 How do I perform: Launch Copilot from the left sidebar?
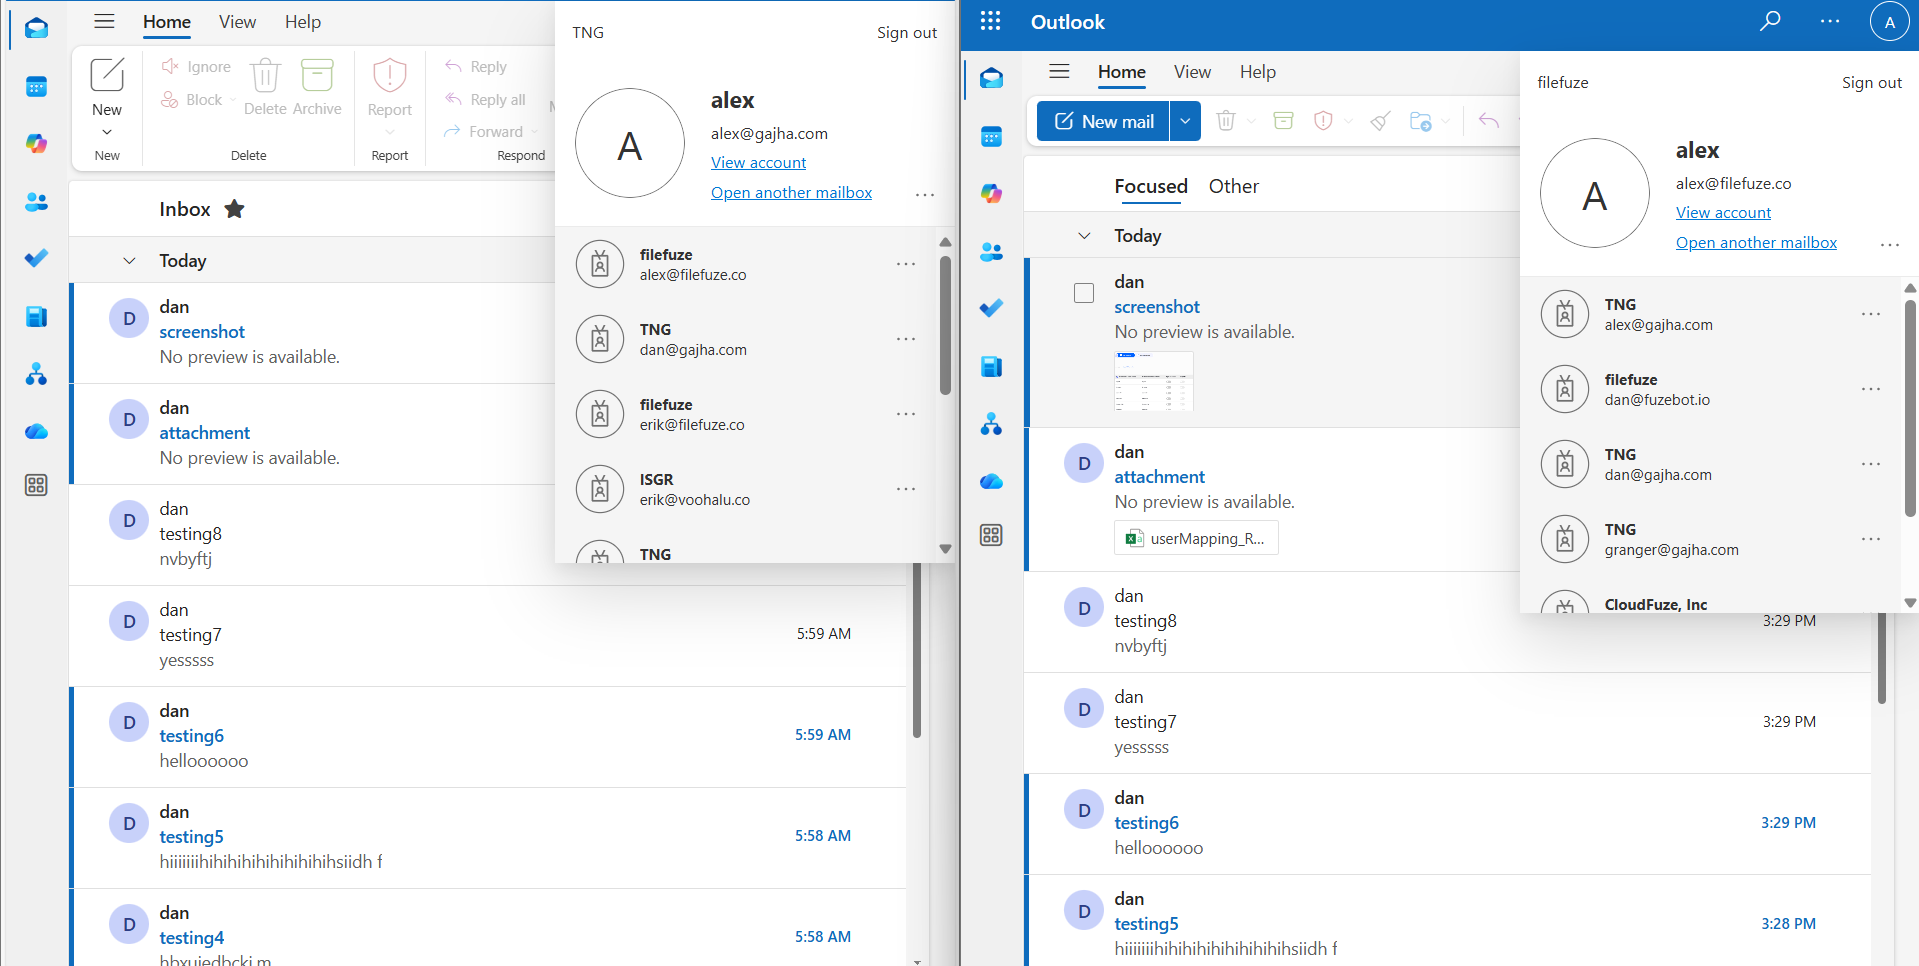click(x=36, y=143)
